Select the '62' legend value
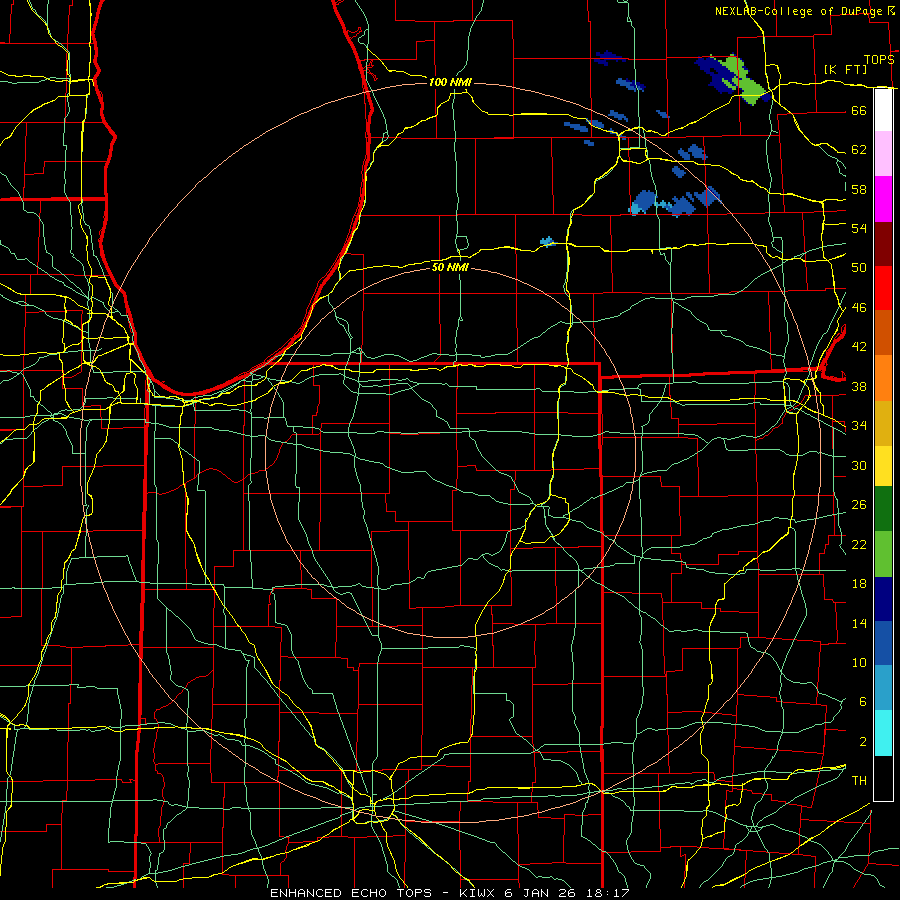900x900 pixels. coord(859,150)
